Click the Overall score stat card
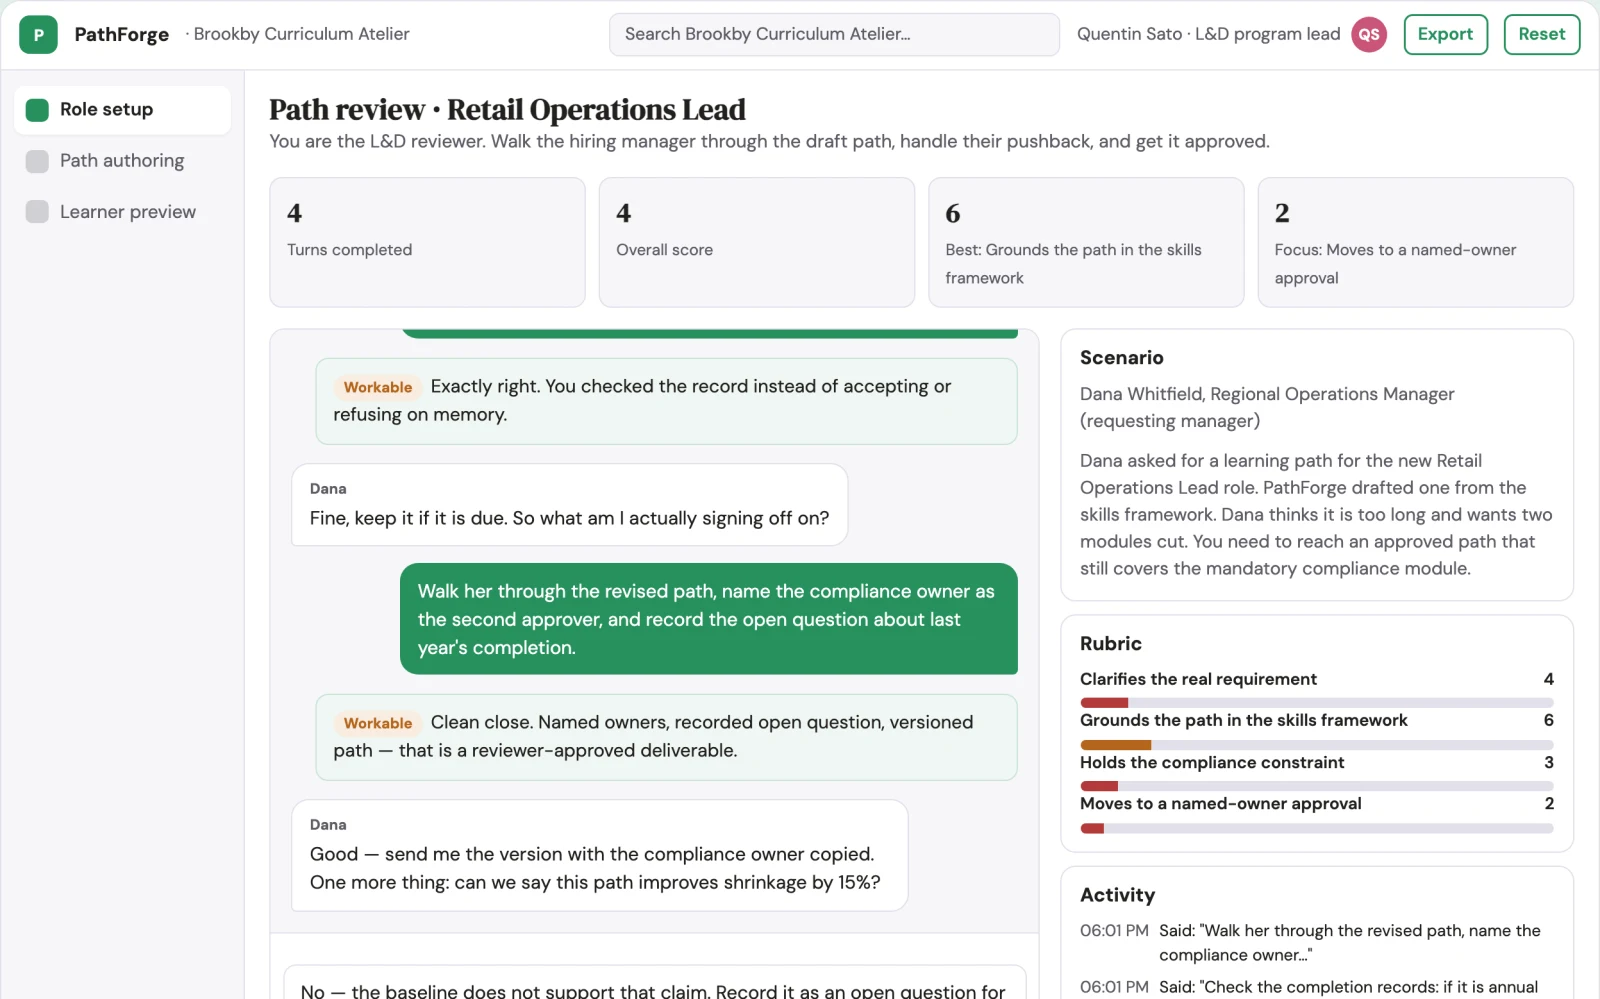 point(756,242)
